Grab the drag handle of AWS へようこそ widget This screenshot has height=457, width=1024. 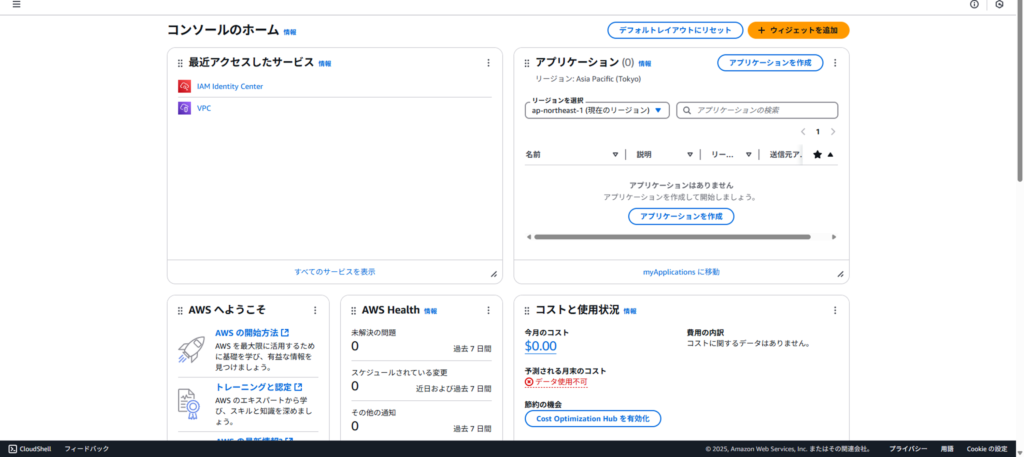pyautogui.click(x=180, y=311)
